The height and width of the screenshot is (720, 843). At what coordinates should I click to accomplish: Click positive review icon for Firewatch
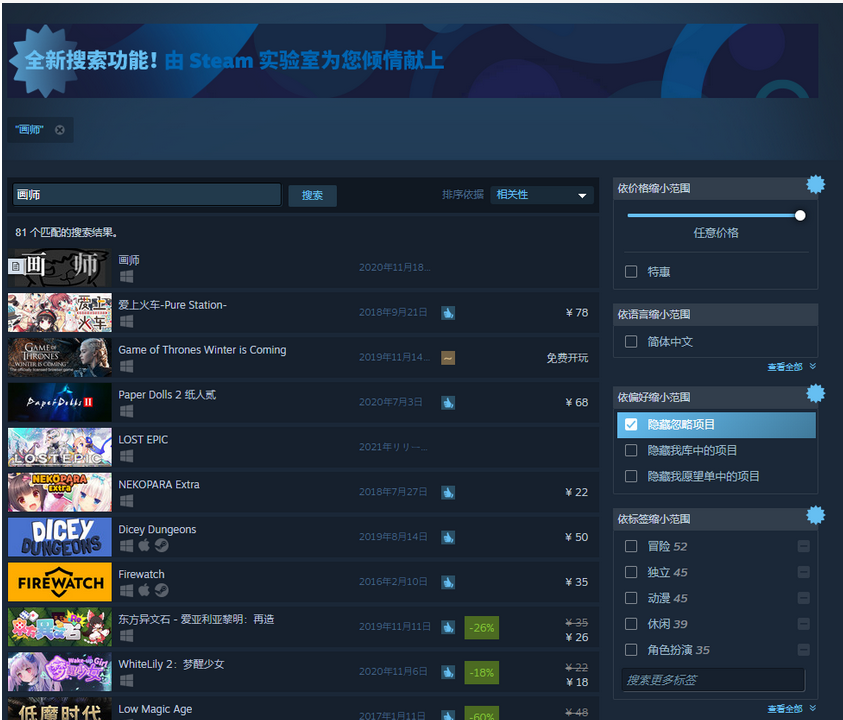click(448, 582)
